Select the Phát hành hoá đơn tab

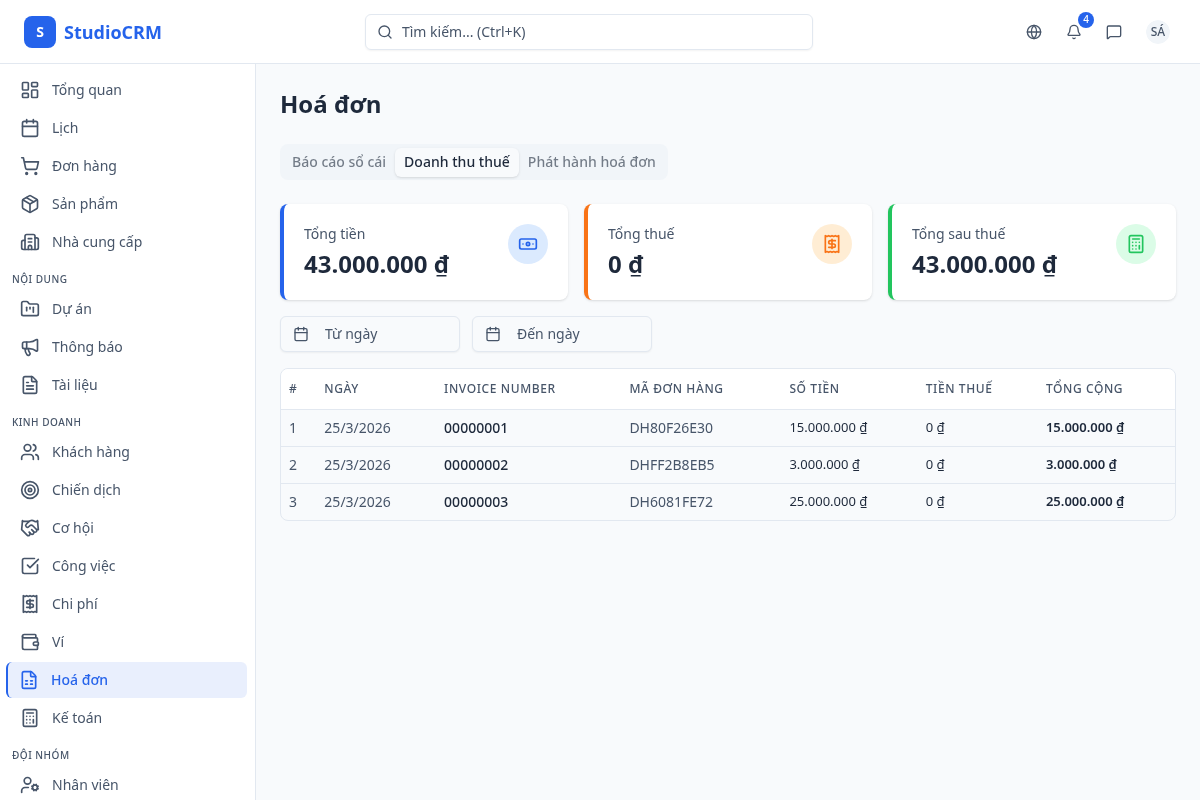591,162
